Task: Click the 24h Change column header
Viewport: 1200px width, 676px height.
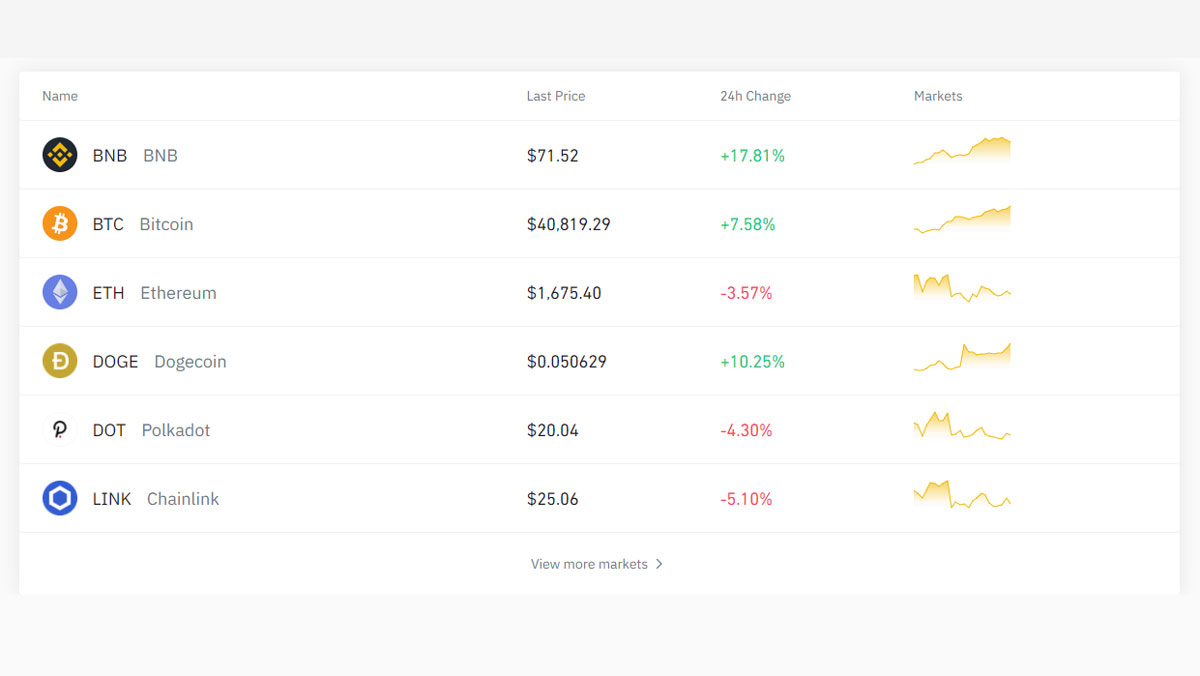Action: pos(755,96)
